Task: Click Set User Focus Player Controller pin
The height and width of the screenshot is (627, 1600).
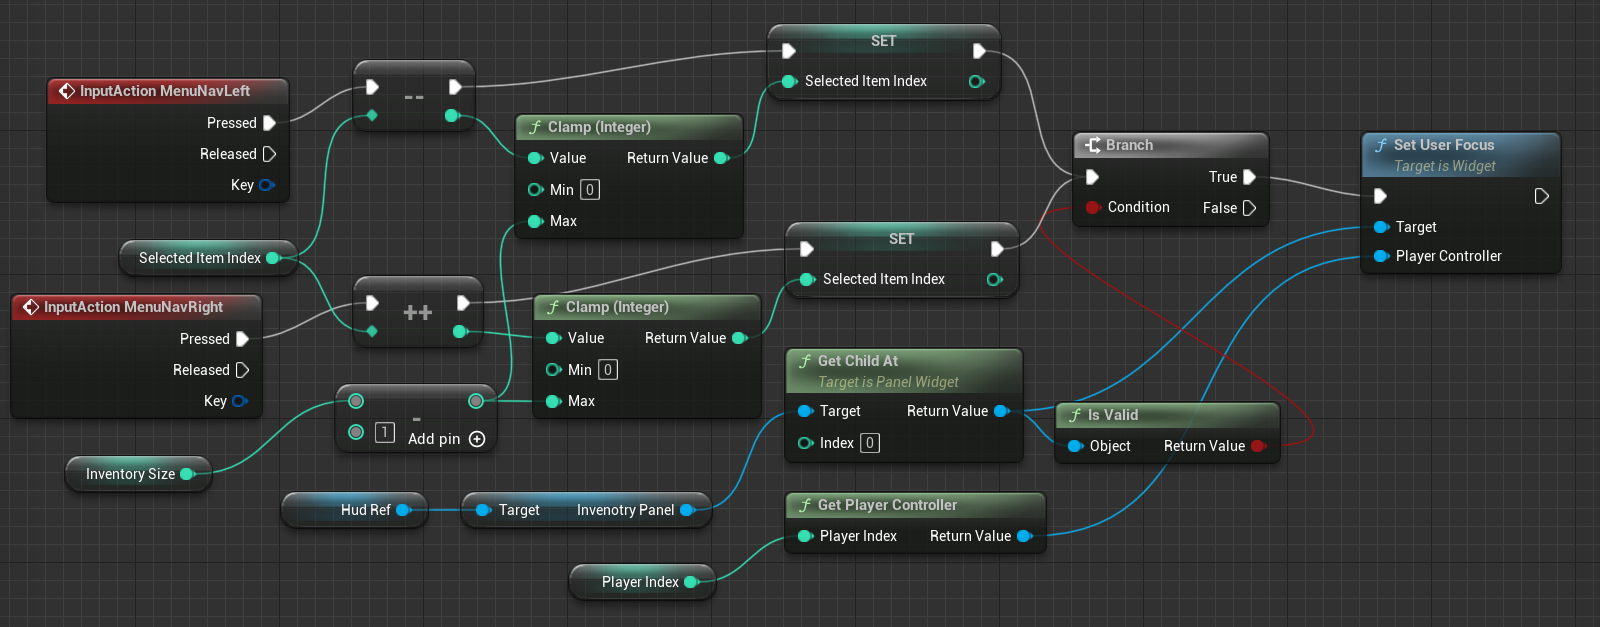Action: [1381, 256]
